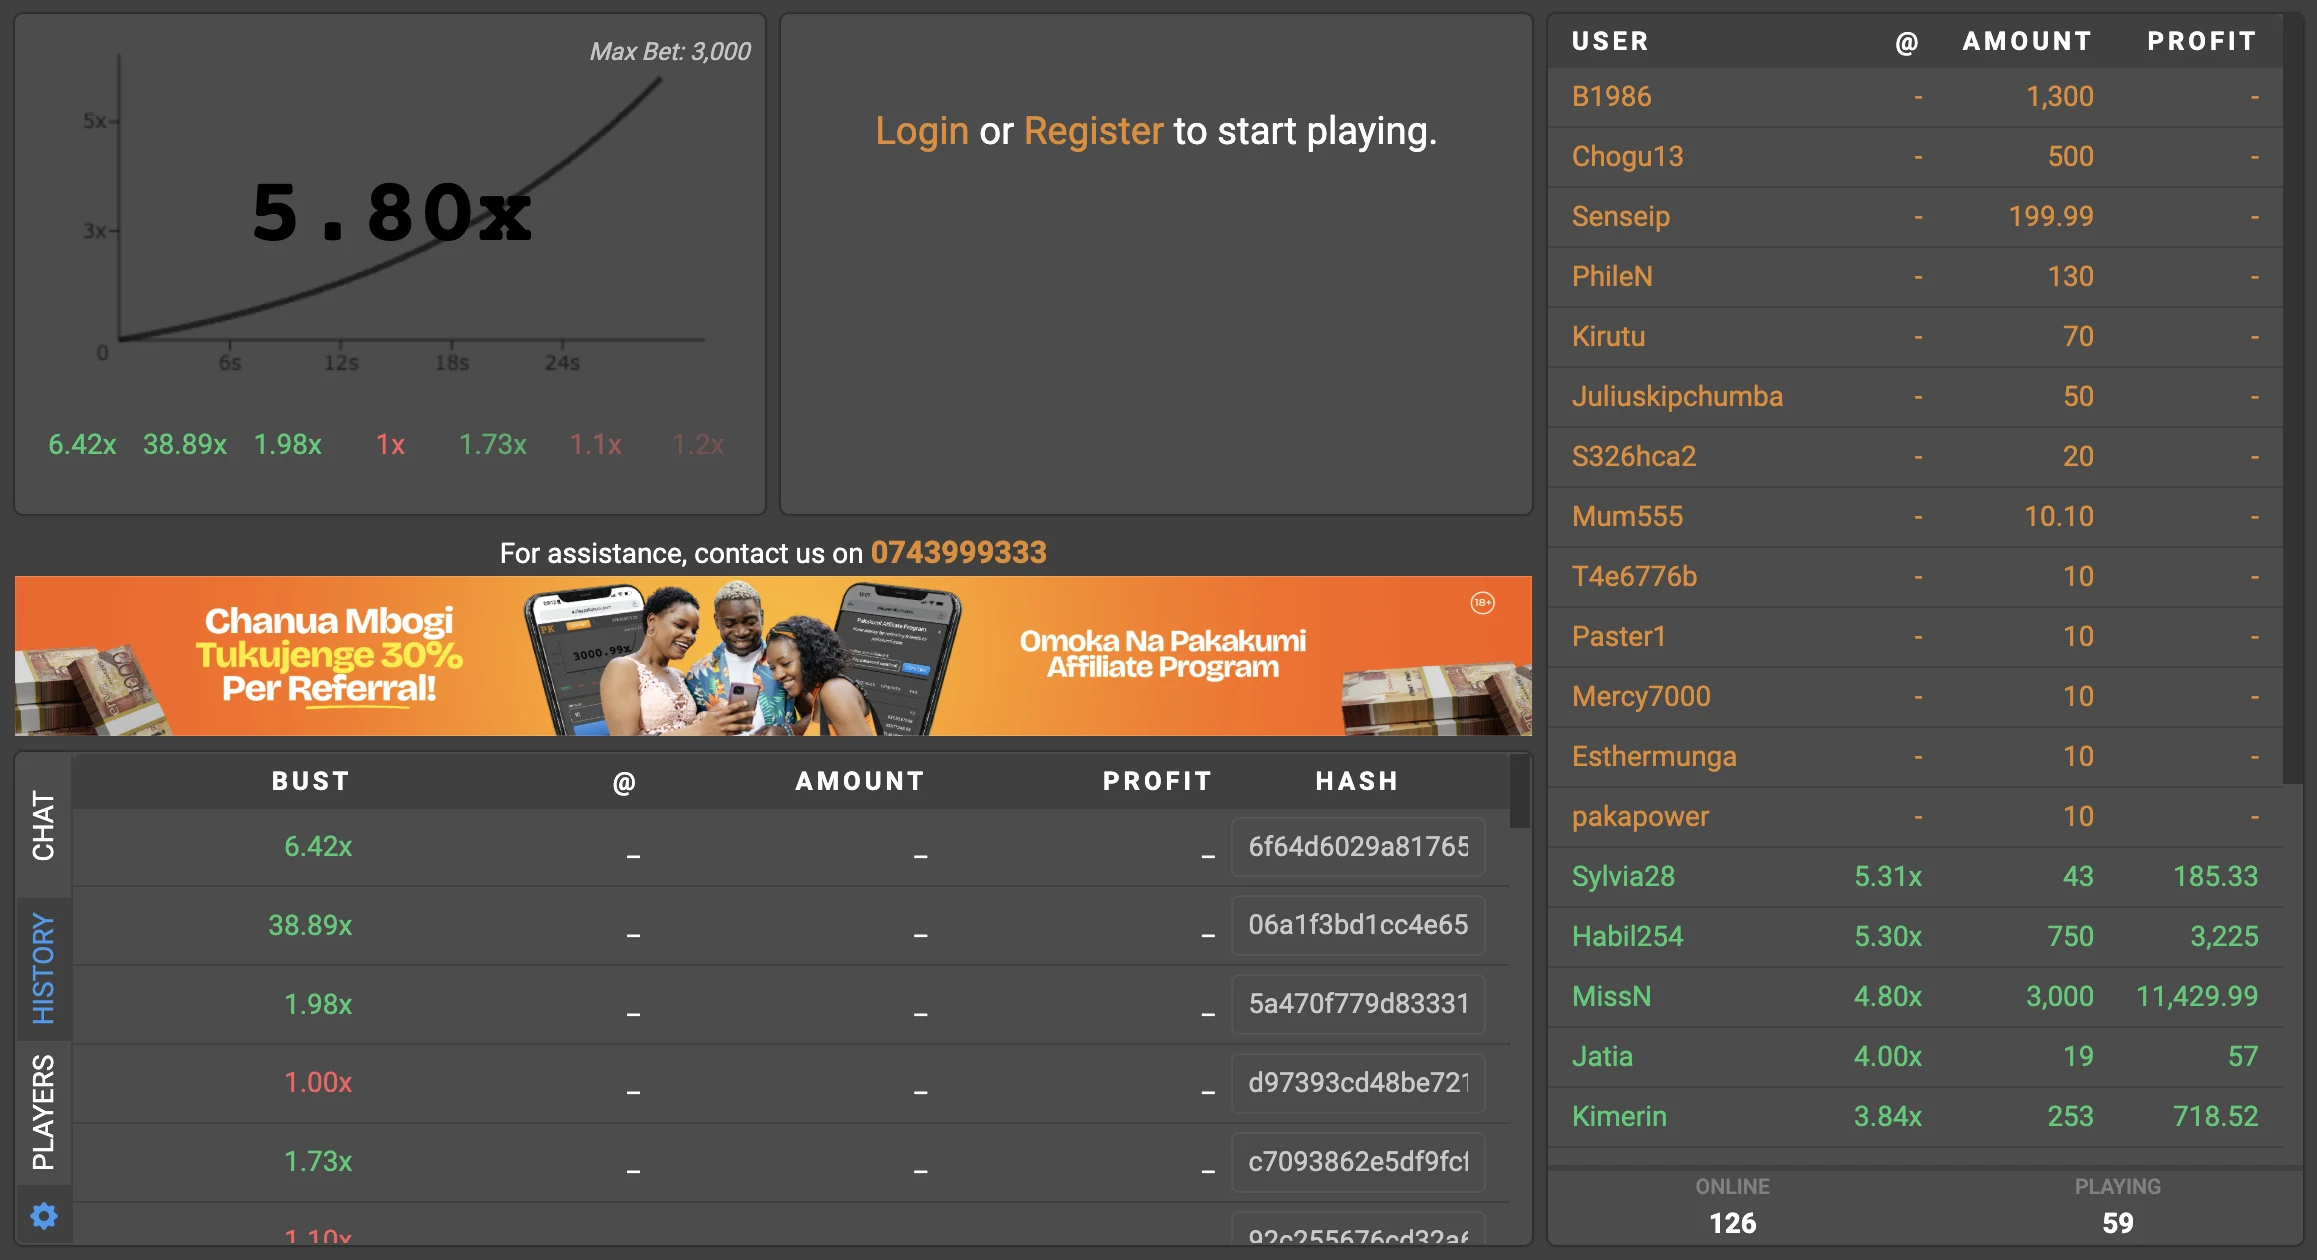Select hash field 6f64d6029a81765

point(1358,847)
